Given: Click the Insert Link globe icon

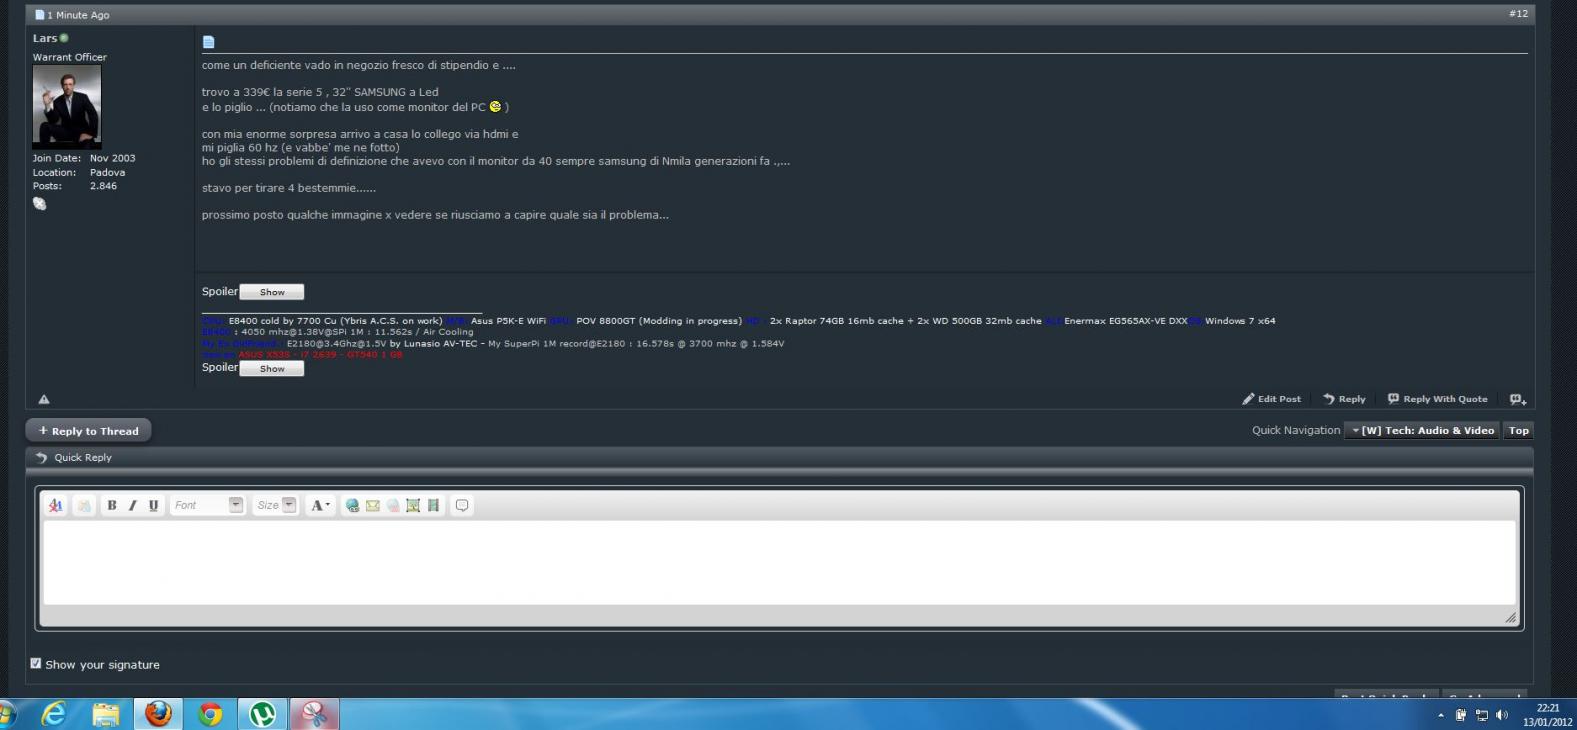Looking at the screenshot, I should [x=352, y=506].
